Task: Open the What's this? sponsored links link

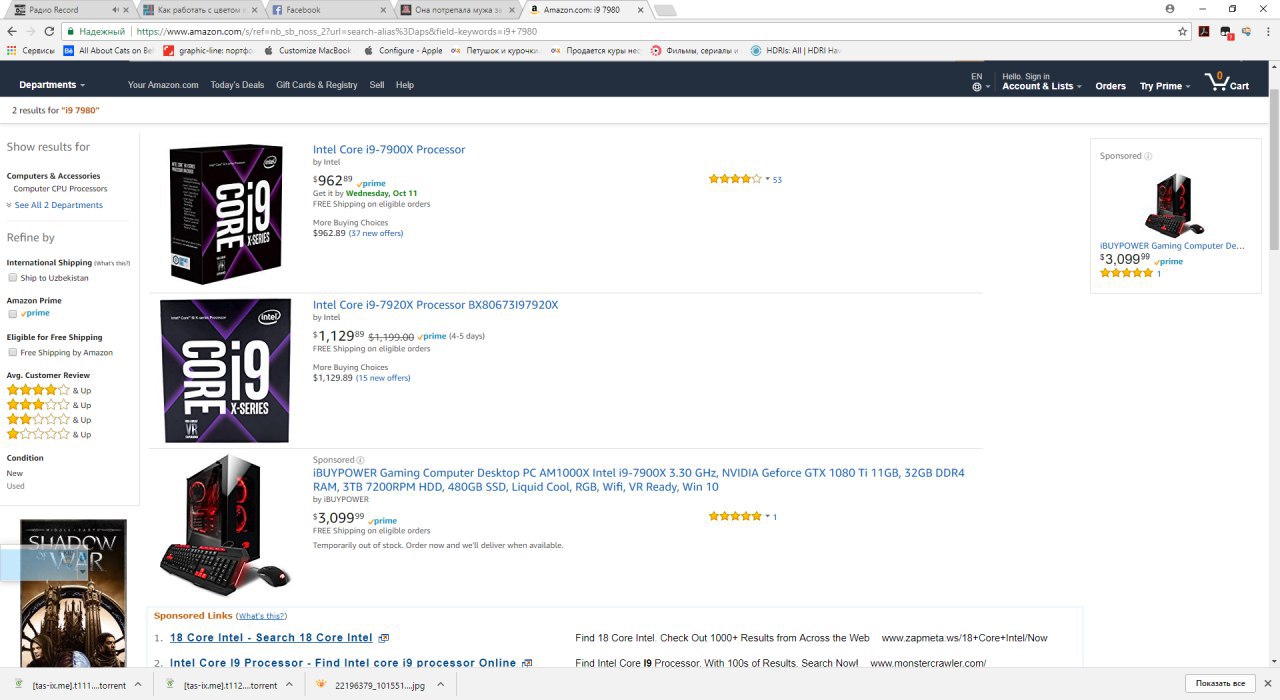Action: [x=261, y=616]
